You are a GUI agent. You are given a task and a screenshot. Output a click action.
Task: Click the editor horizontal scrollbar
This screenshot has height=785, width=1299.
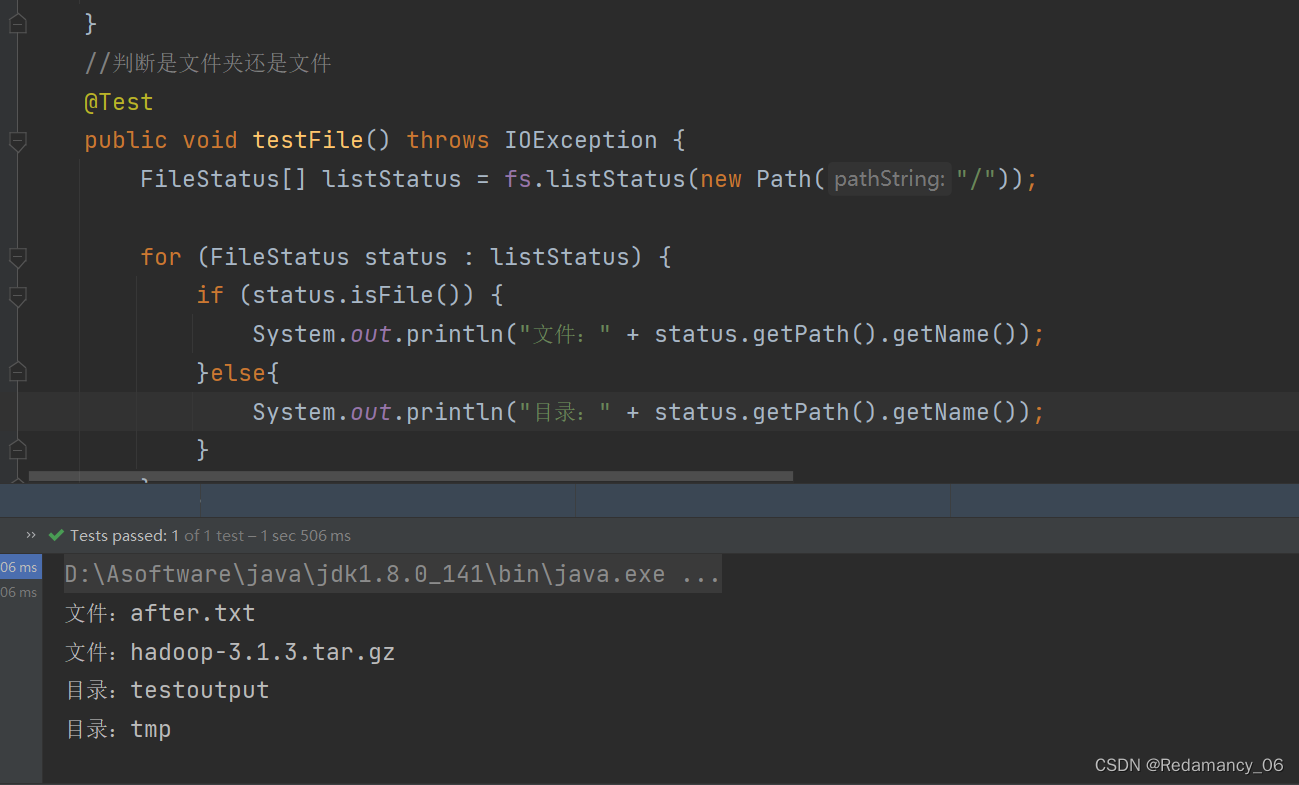tap(411, 476)
